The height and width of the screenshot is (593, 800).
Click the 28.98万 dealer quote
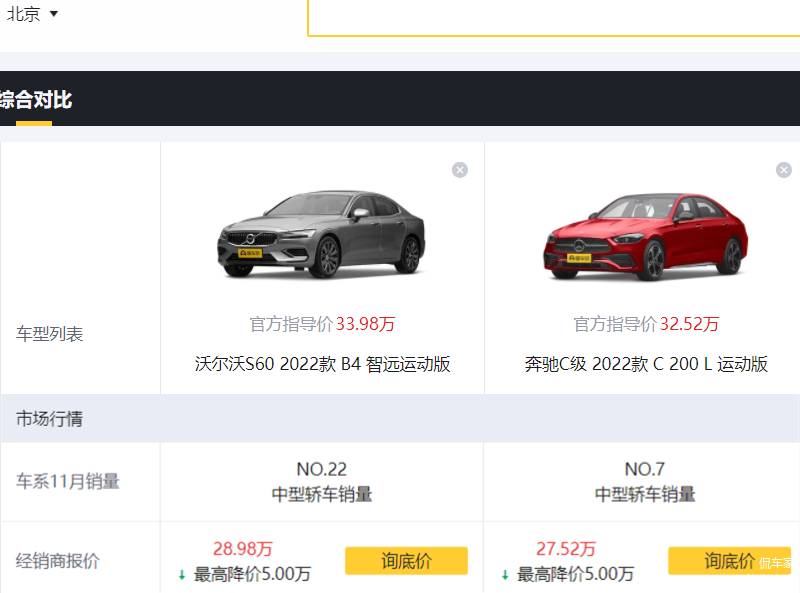pos(243,549)
